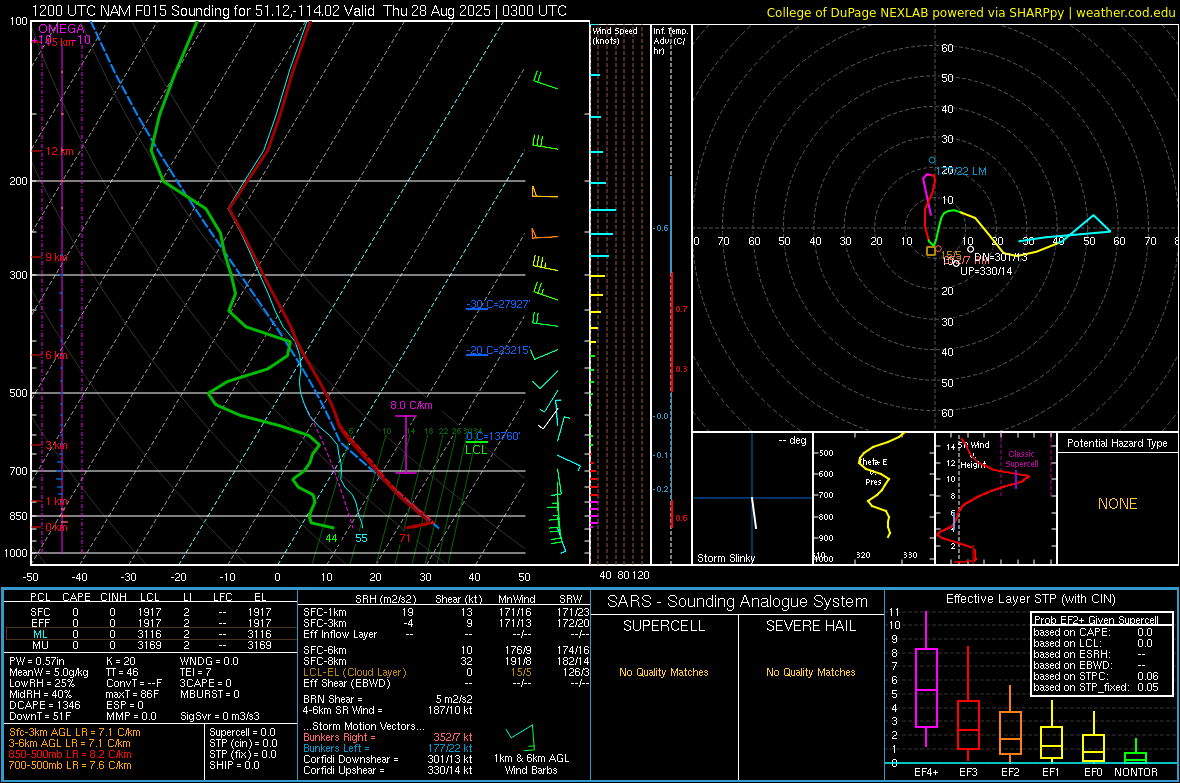1180x783 pixels.
Task: Click the Inf. Temp. Adv. panel header
Action: pyautogui.click(x=670, y=41)
